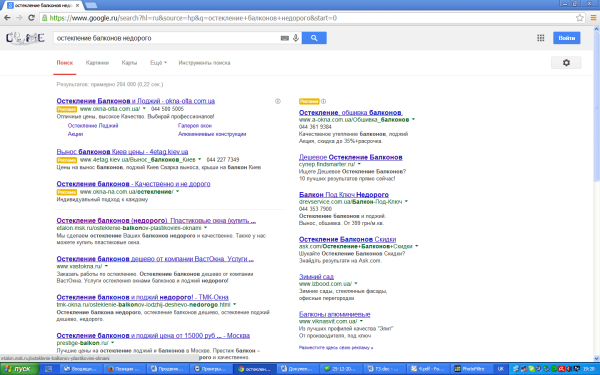Expand arrow next to drevservice.com.ua ad URL
The image size is (600, 375).
click(406, 202)
